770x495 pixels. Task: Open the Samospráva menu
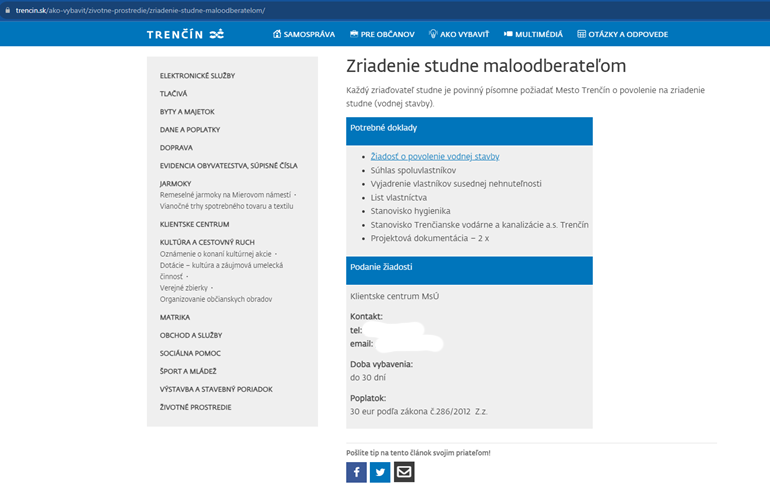pos(304,34)
